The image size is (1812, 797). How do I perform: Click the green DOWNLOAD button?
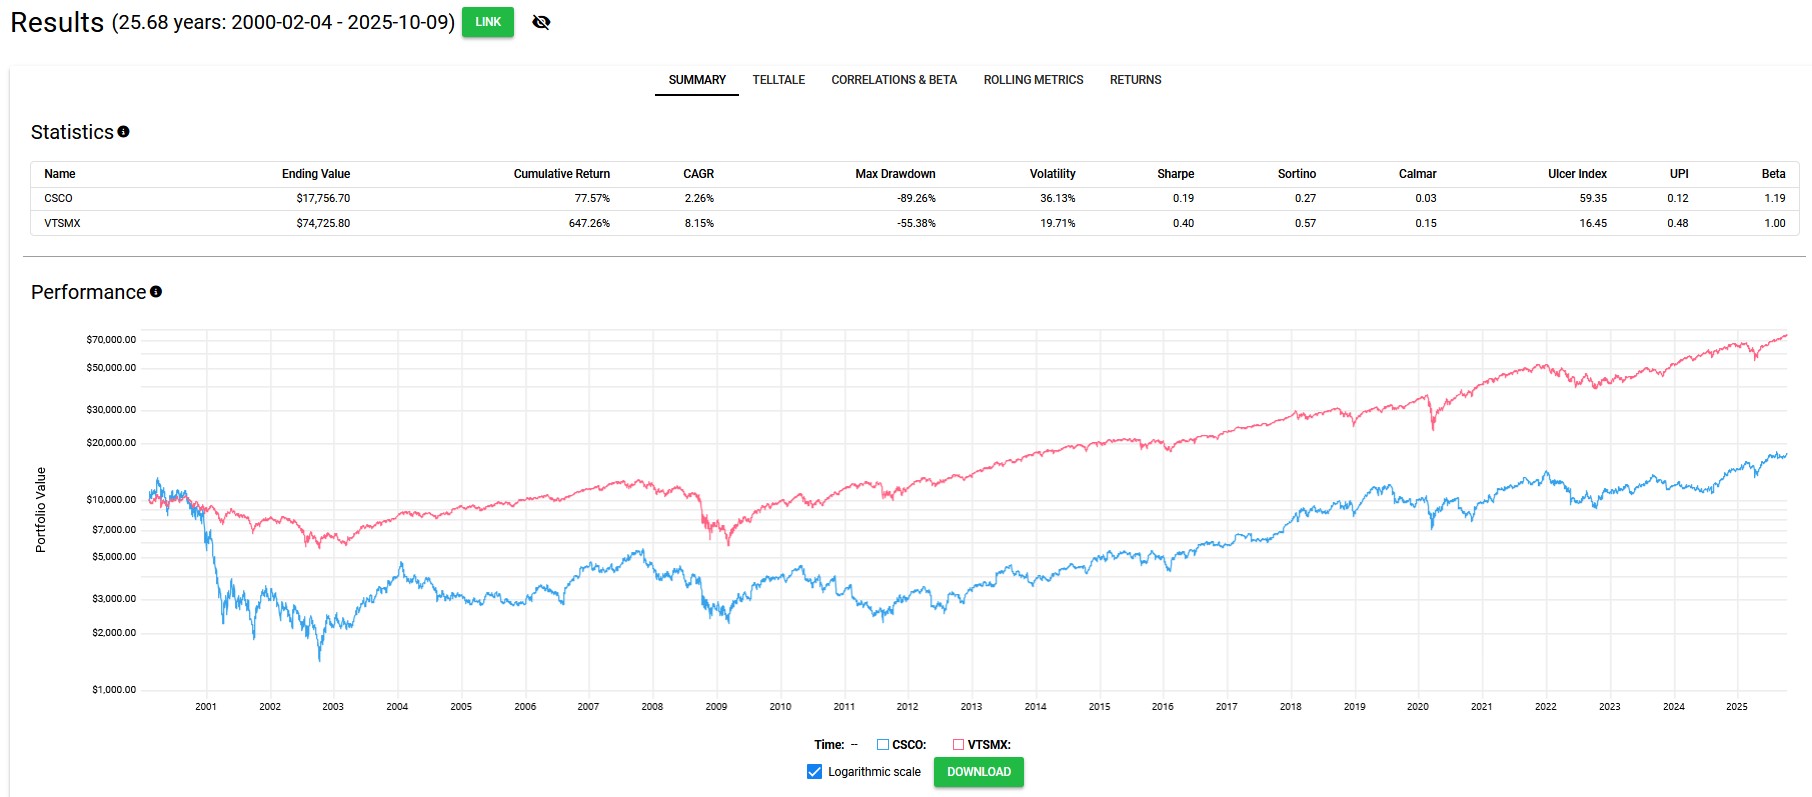[x=979, y=772]
